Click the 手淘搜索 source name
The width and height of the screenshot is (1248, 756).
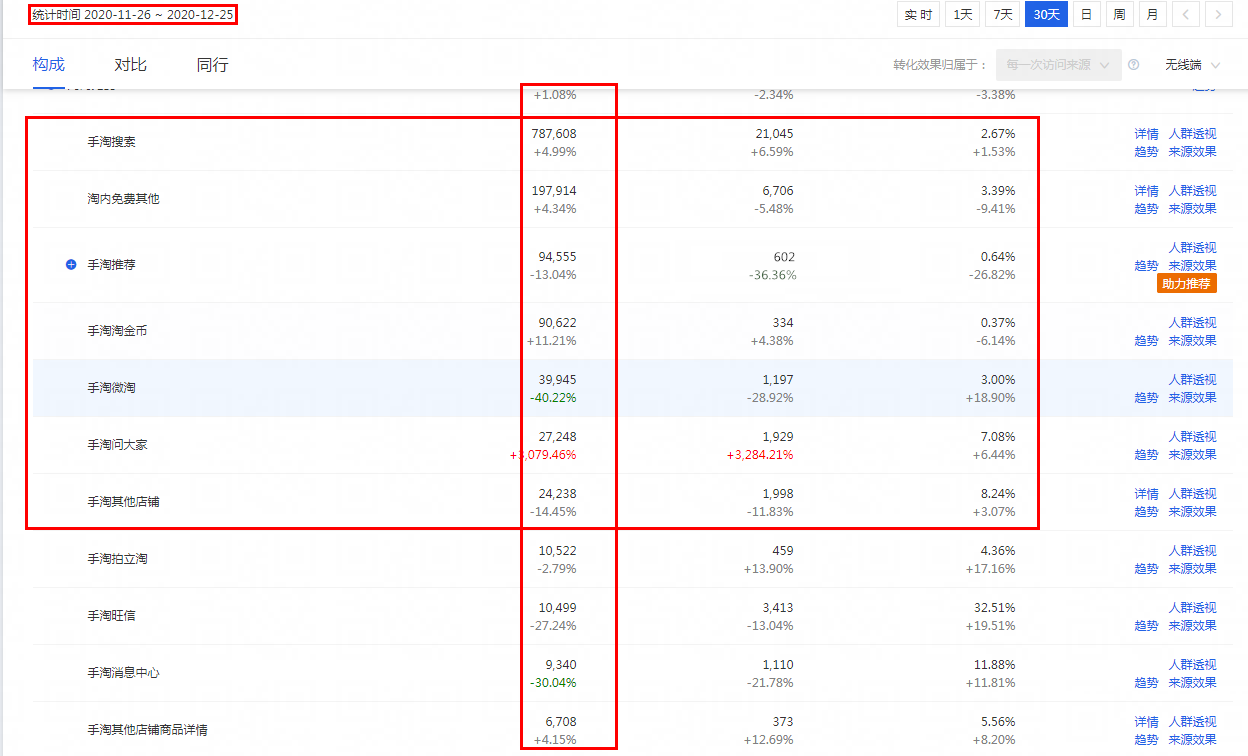[111, 142]
